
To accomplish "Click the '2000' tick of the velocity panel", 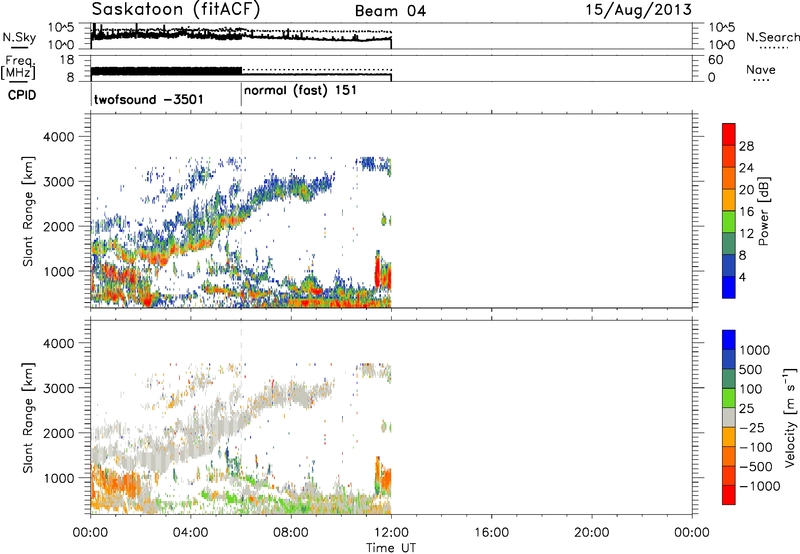I will pyautogui.click(x=59, y=433).
